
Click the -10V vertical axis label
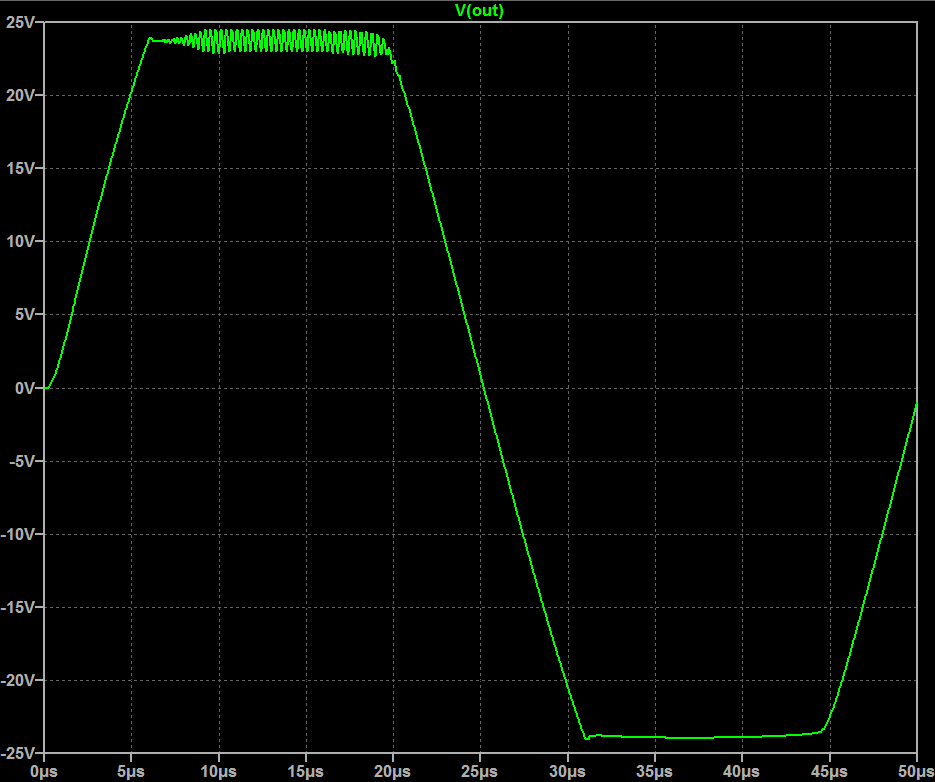click(x=18, y=534)
